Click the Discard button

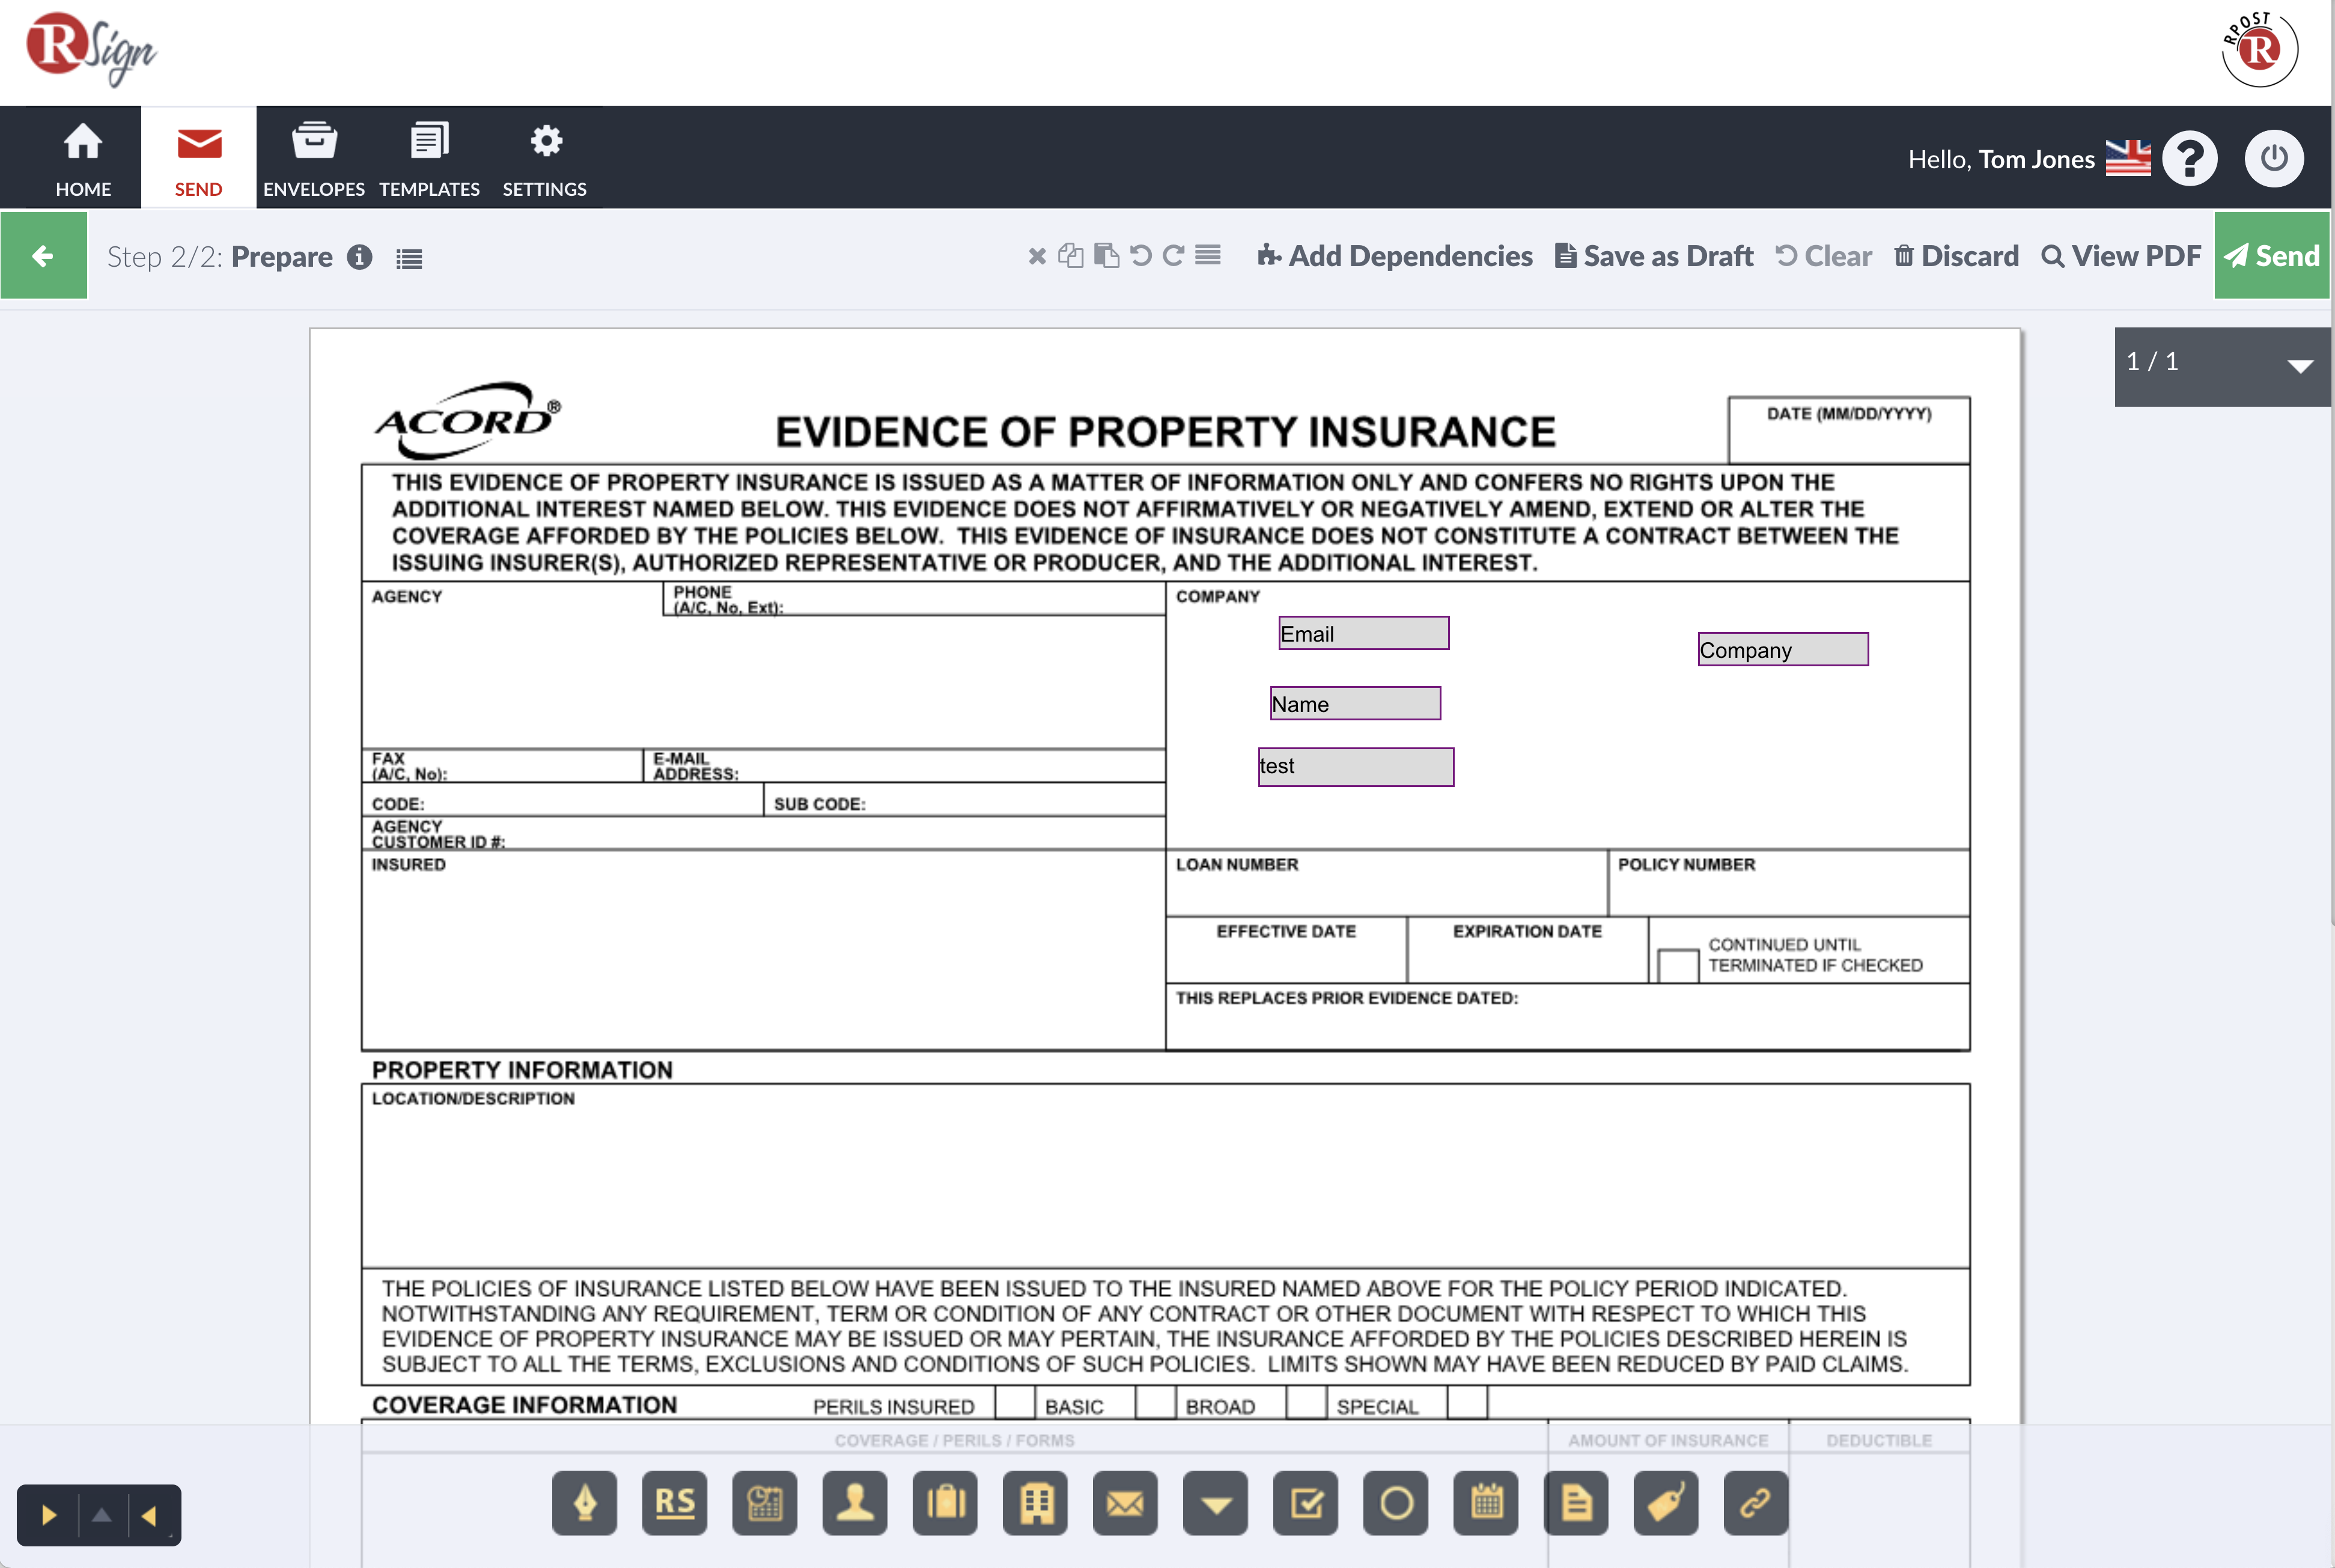point(1956,256)
